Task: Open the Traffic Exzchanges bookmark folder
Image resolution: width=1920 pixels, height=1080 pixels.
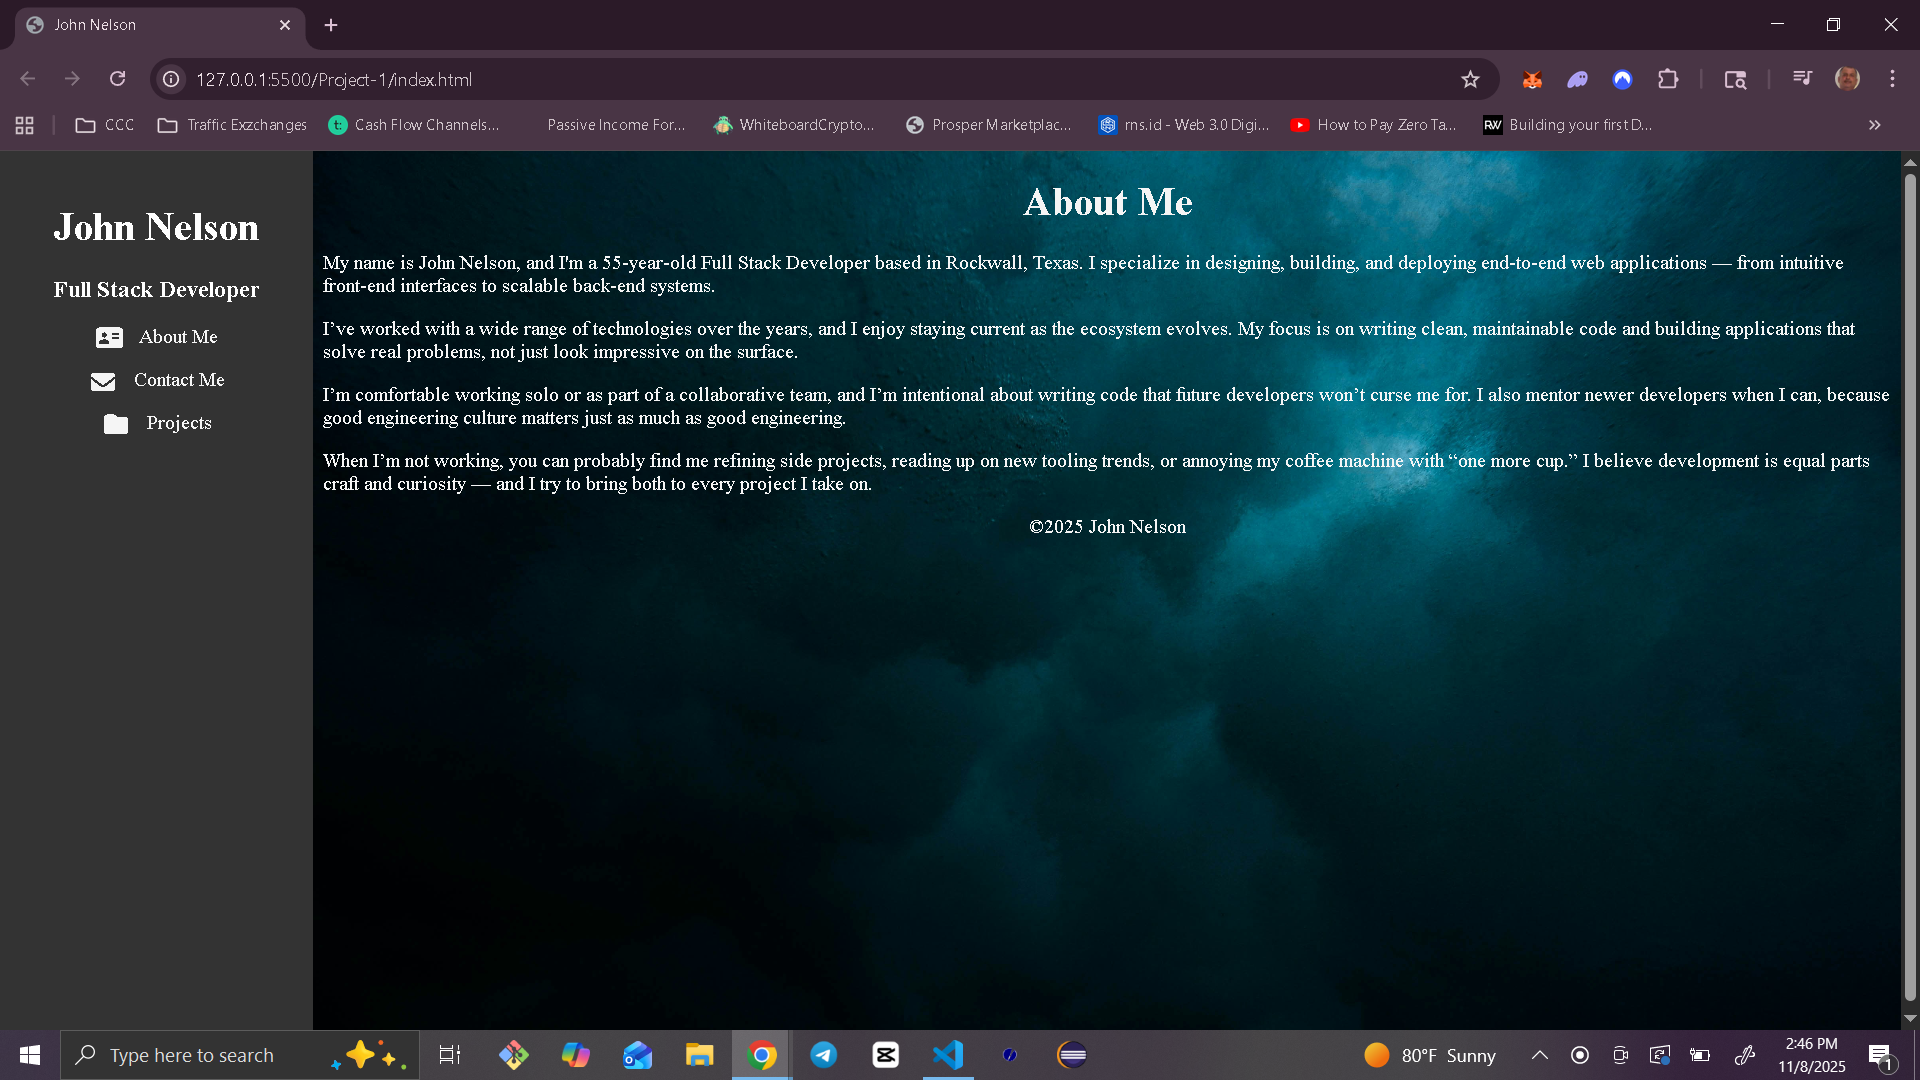Action: [x=233, y=125]
